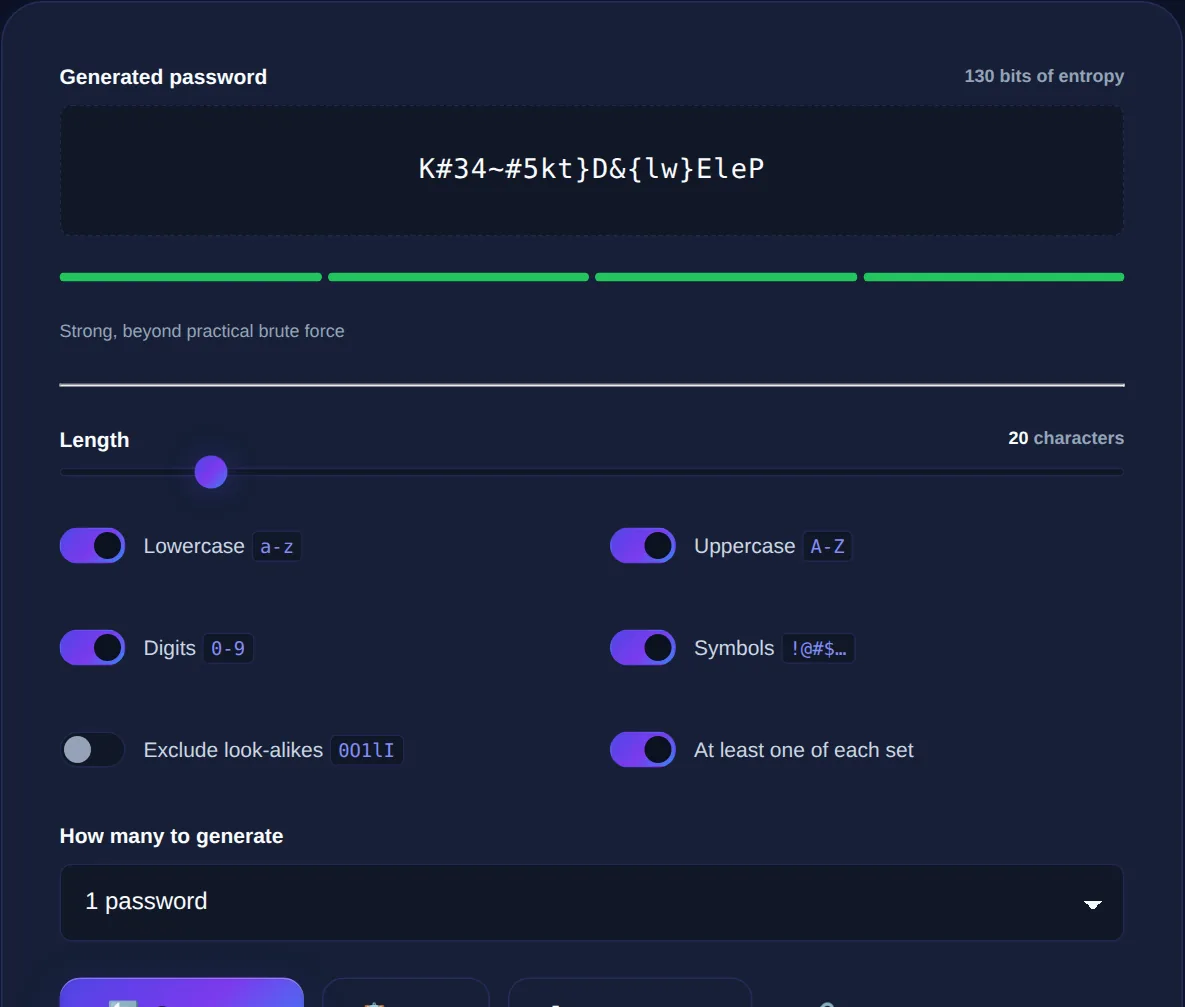The width and height of the screenshot is (1185, 1007).
Task: Click the last green strength bar segment
Action: (994, 277)
